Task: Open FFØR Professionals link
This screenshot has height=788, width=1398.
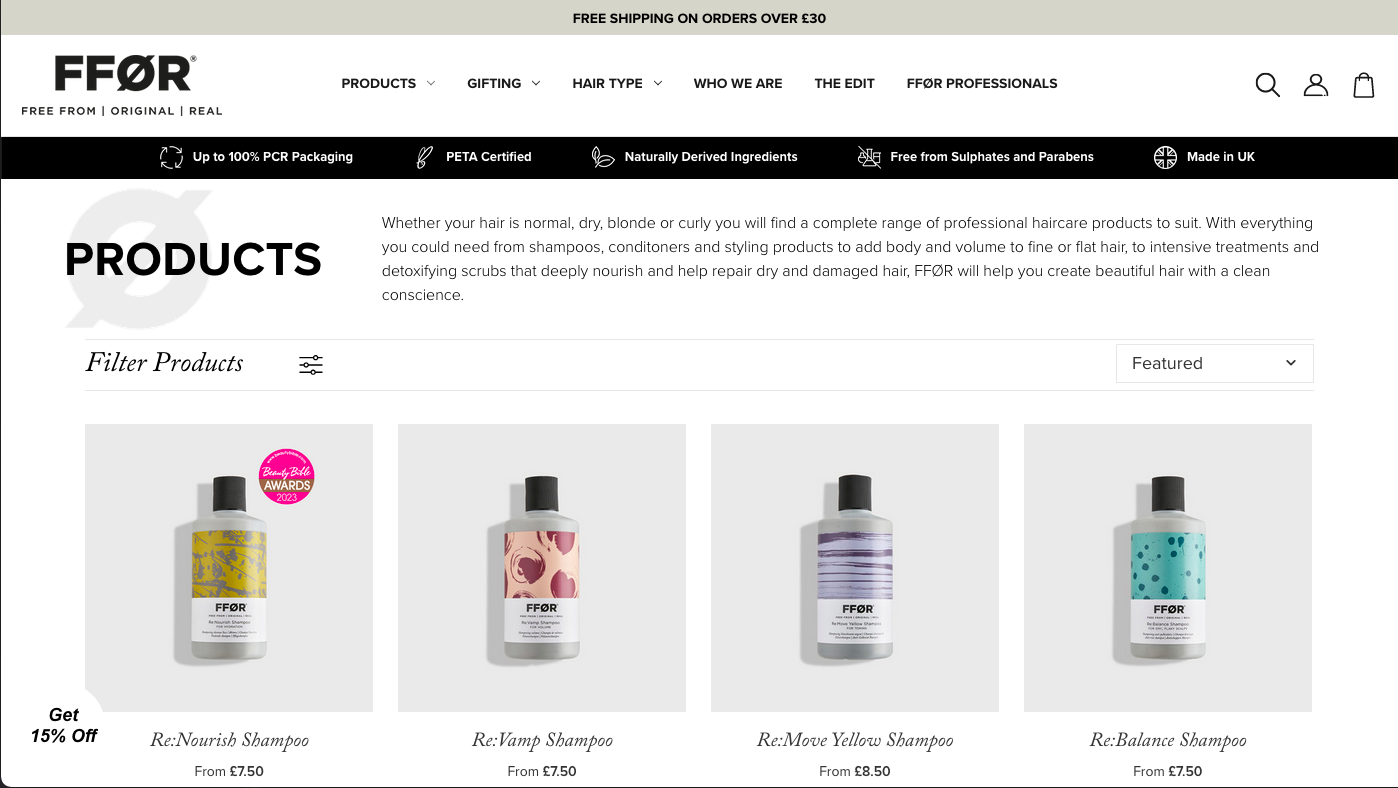Action: tap(982, 83)
